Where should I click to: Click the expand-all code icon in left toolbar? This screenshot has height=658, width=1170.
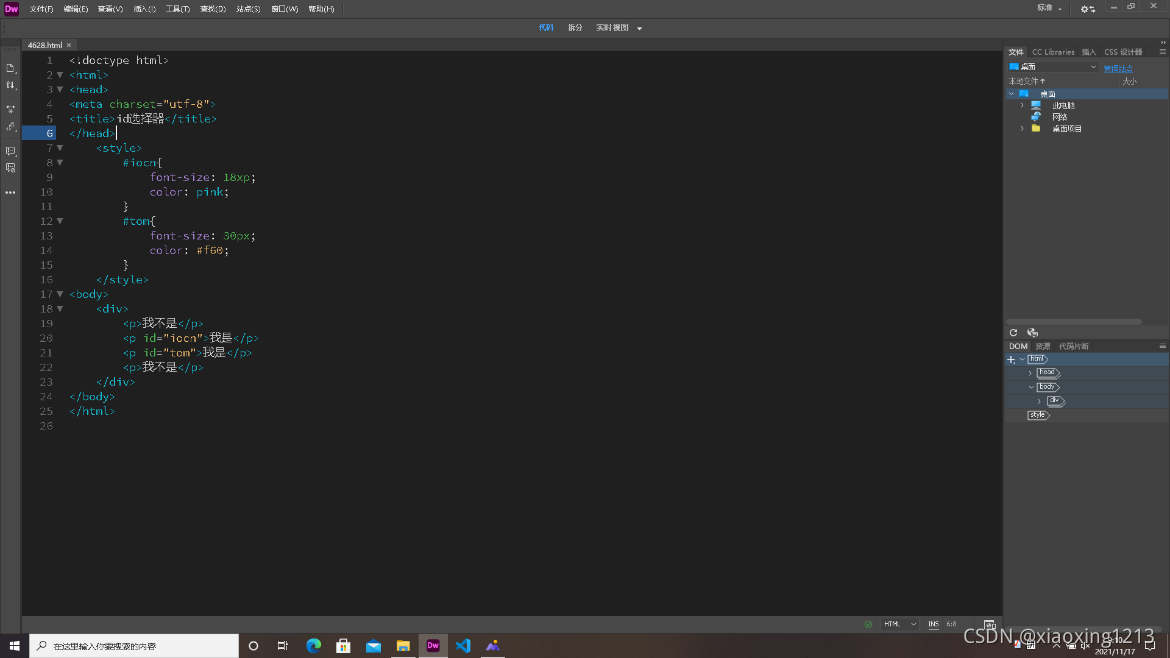(x=10, y=109)
